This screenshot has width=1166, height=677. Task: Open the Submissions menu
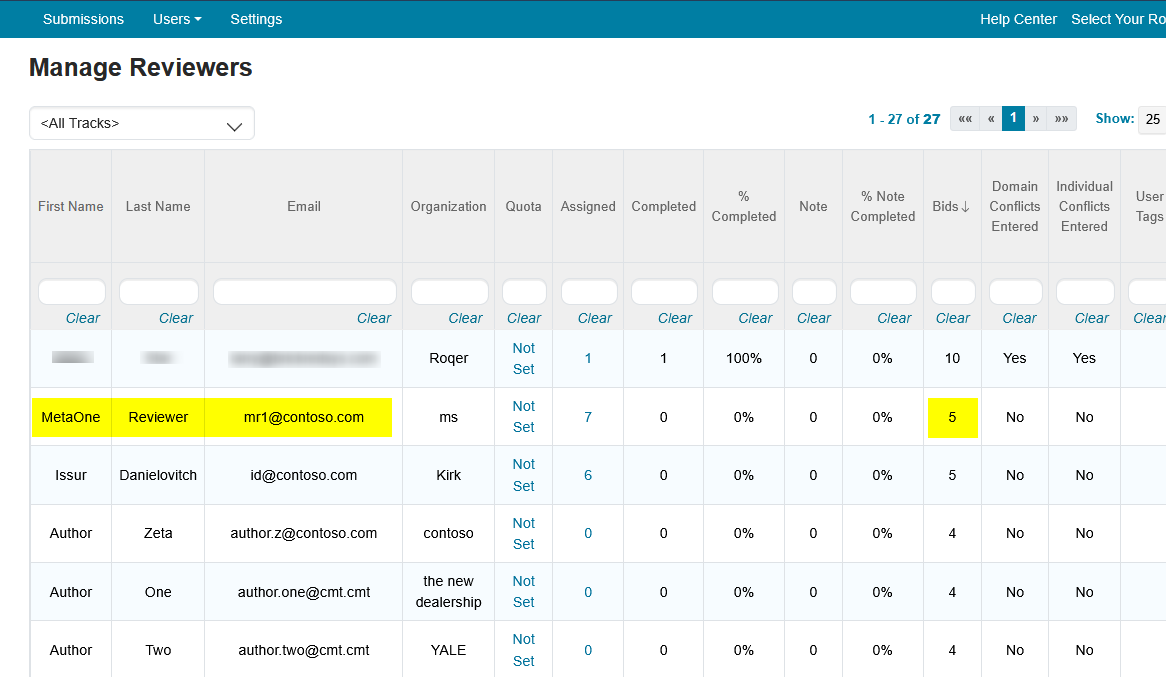coord(83,18)
